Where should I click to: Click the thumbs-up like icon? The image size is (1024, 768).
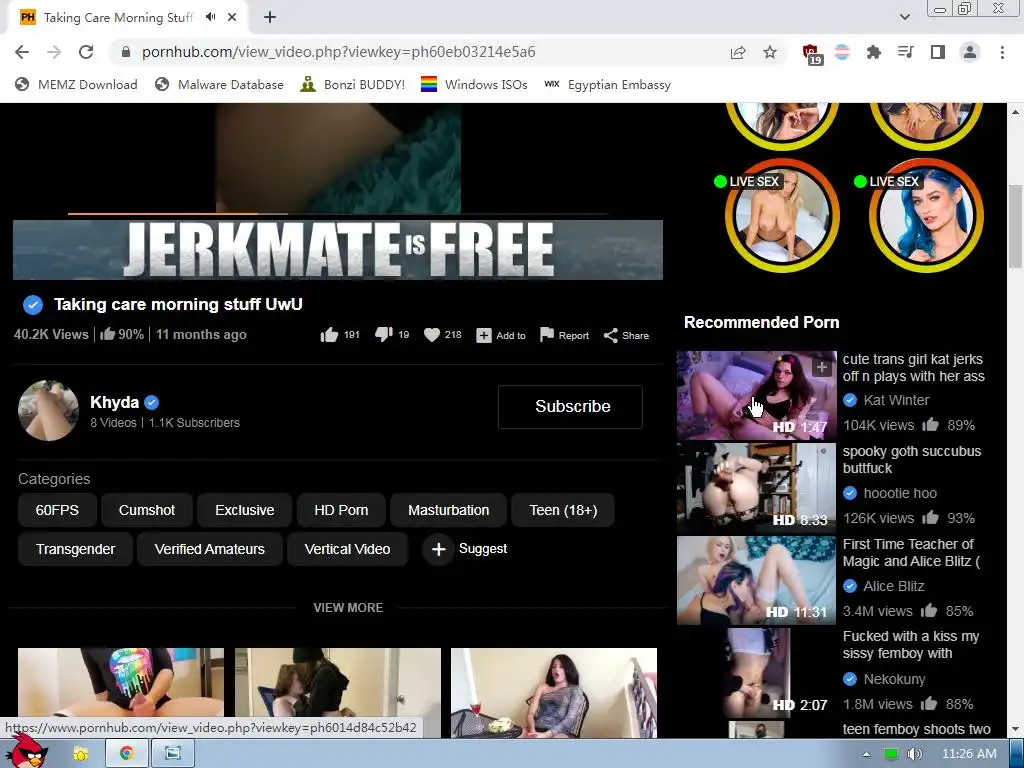pyautogui.click(x=329, y=335)
